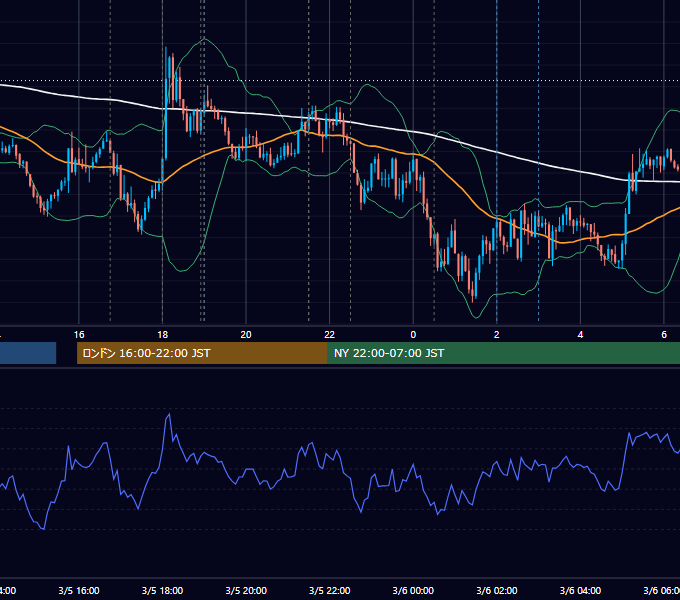The image size is (680, 600).
Task: Click the ロンドン 16:00-22:00 JST session bar
Action: [202, 353]
